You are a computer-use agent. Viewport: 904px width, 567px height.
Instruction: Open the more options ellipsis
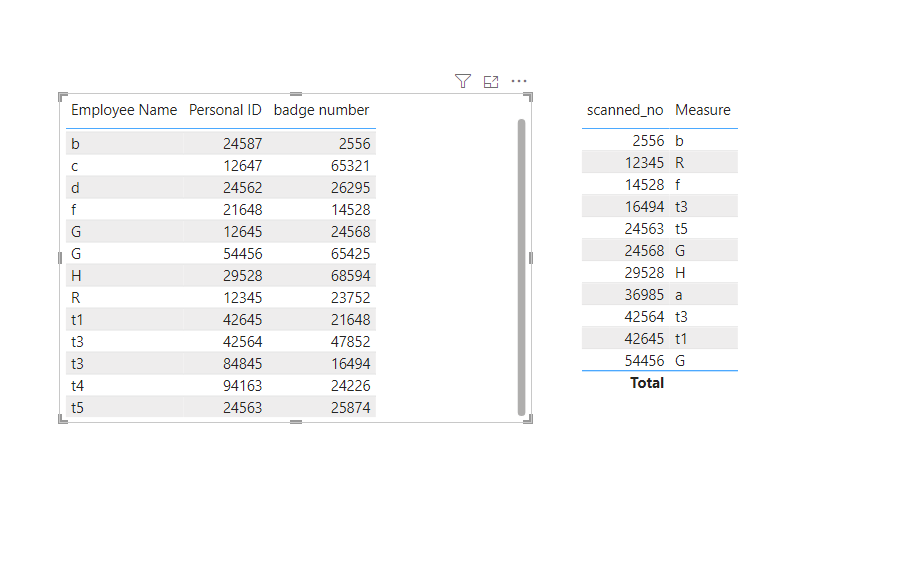[x=519, y=81]
